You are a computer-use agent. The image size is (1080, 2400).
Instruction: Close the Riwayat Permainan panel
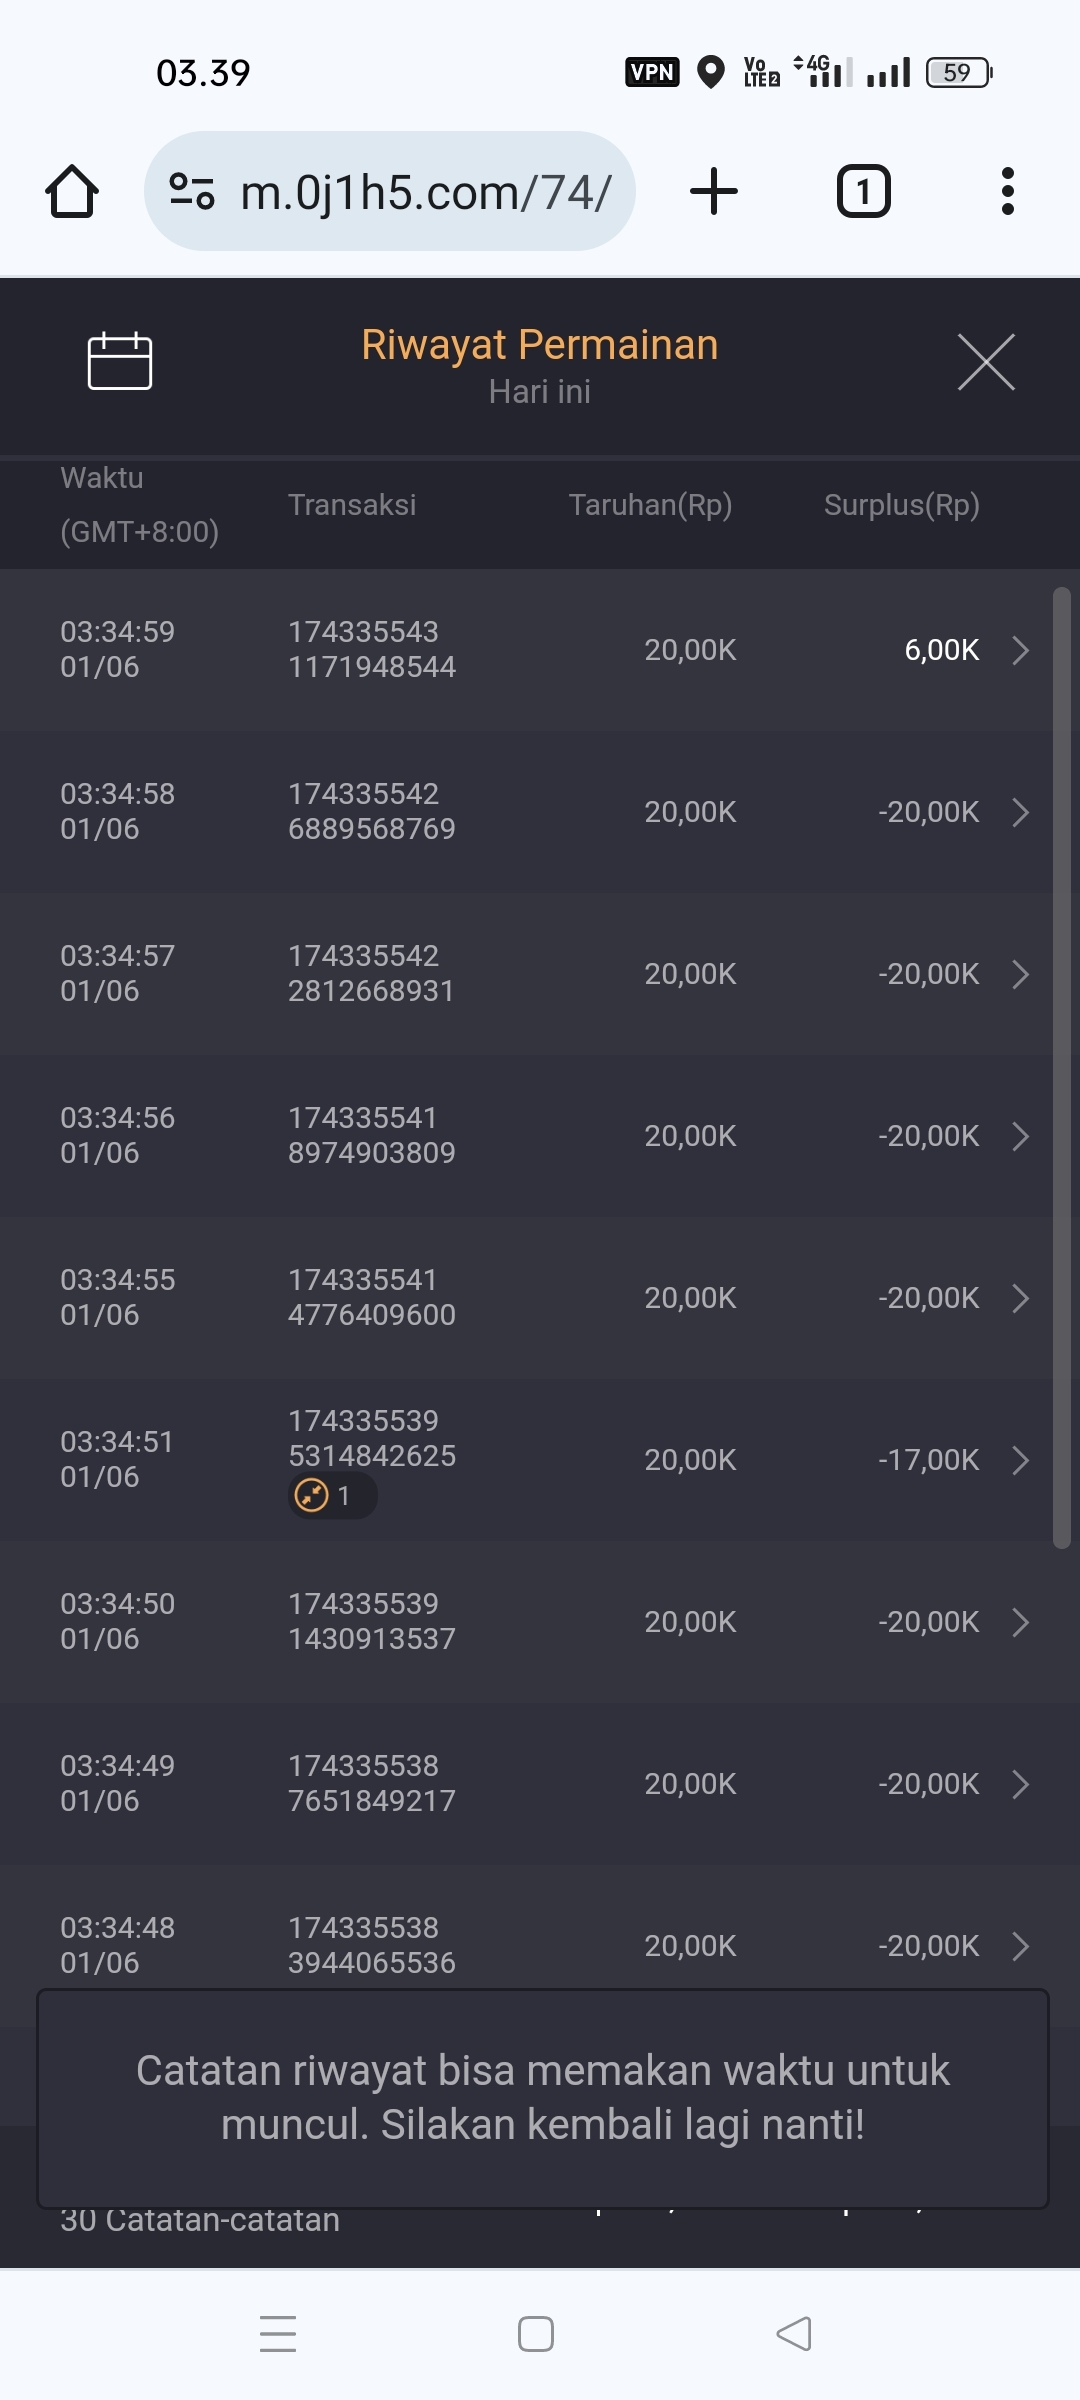(985, 362)
